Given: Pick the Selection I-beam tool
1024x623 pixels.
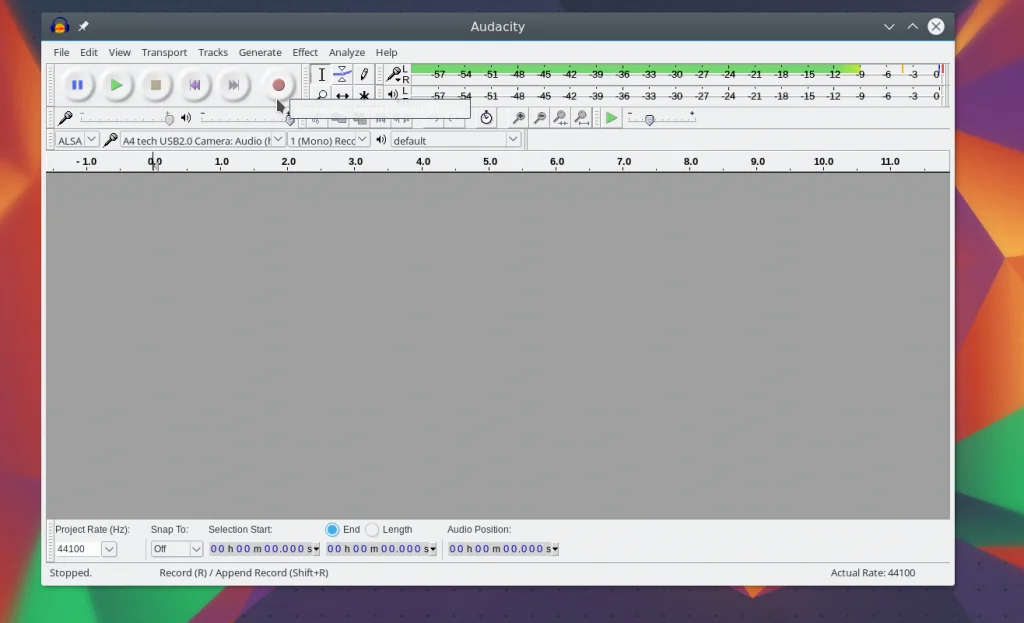Looking at the screenshot, I should 321,74.
